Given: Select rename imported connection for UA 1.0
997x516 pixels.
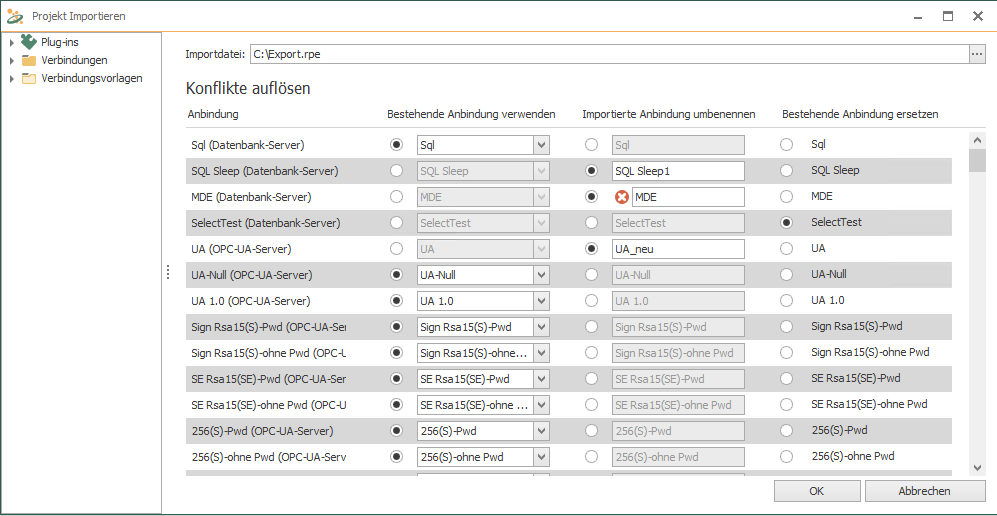Looking at the screenshot, I should 592,301.
